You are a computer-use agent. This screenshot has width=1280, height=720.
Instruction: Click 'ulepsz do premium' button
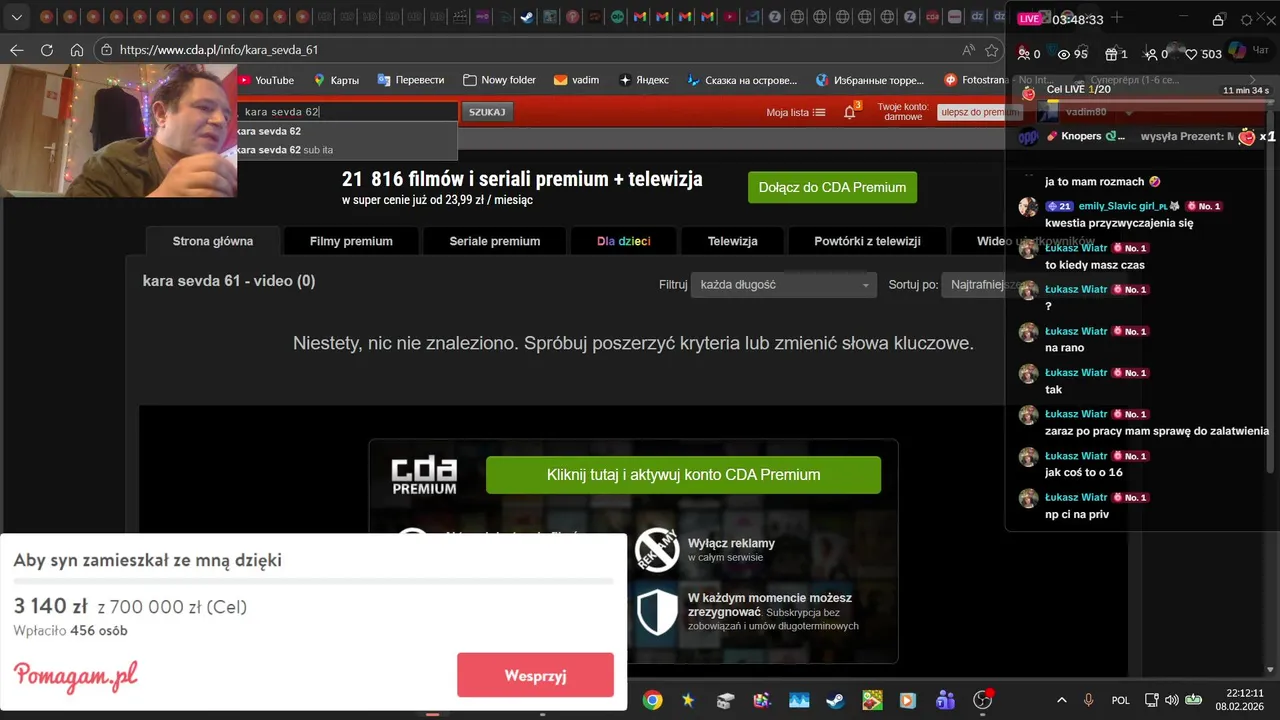(x=980, y=112)
